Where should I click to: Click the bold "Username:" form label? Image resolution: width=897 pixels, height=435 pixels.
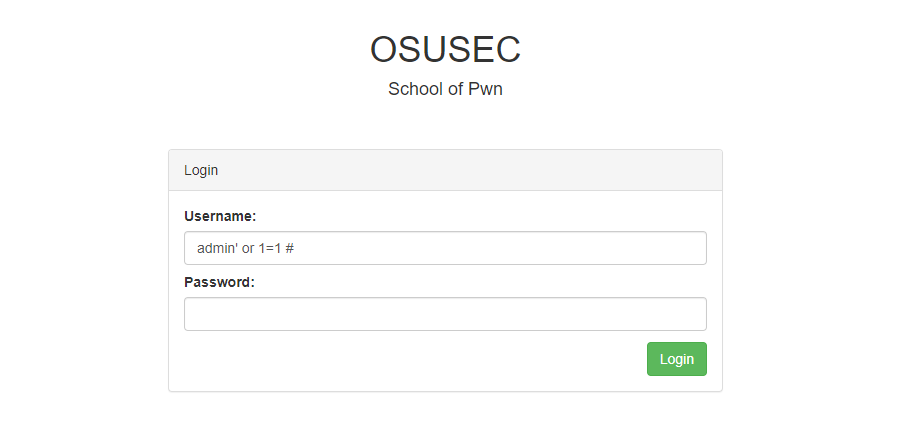[220, 216]
